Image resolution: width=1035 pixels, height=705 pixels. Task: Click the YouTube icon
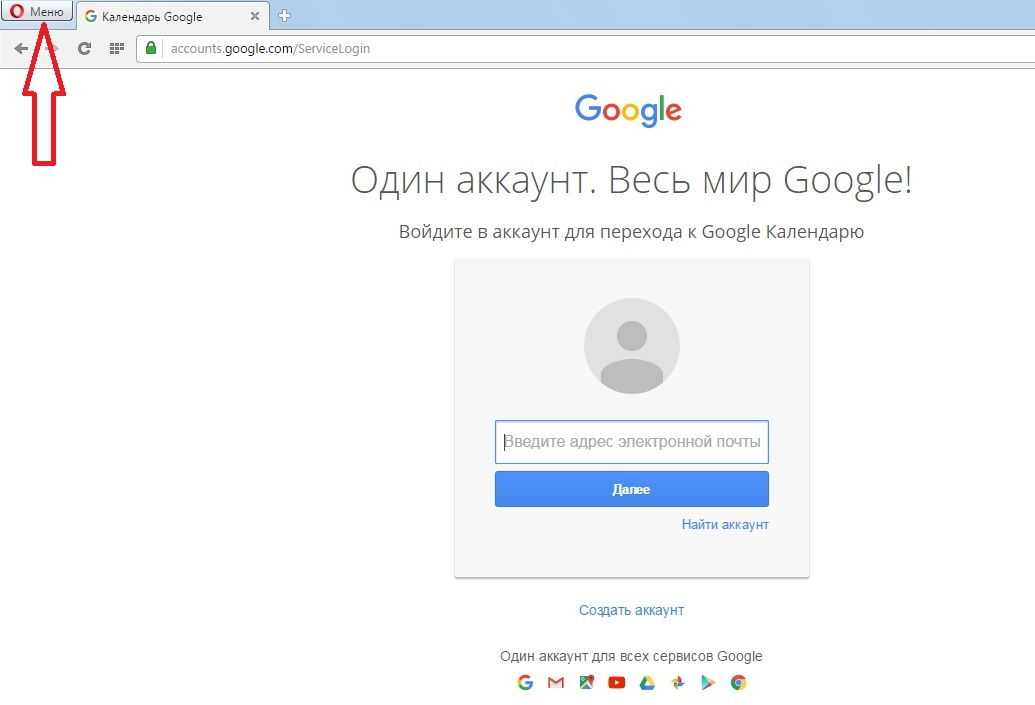click(x=617, y=683)
